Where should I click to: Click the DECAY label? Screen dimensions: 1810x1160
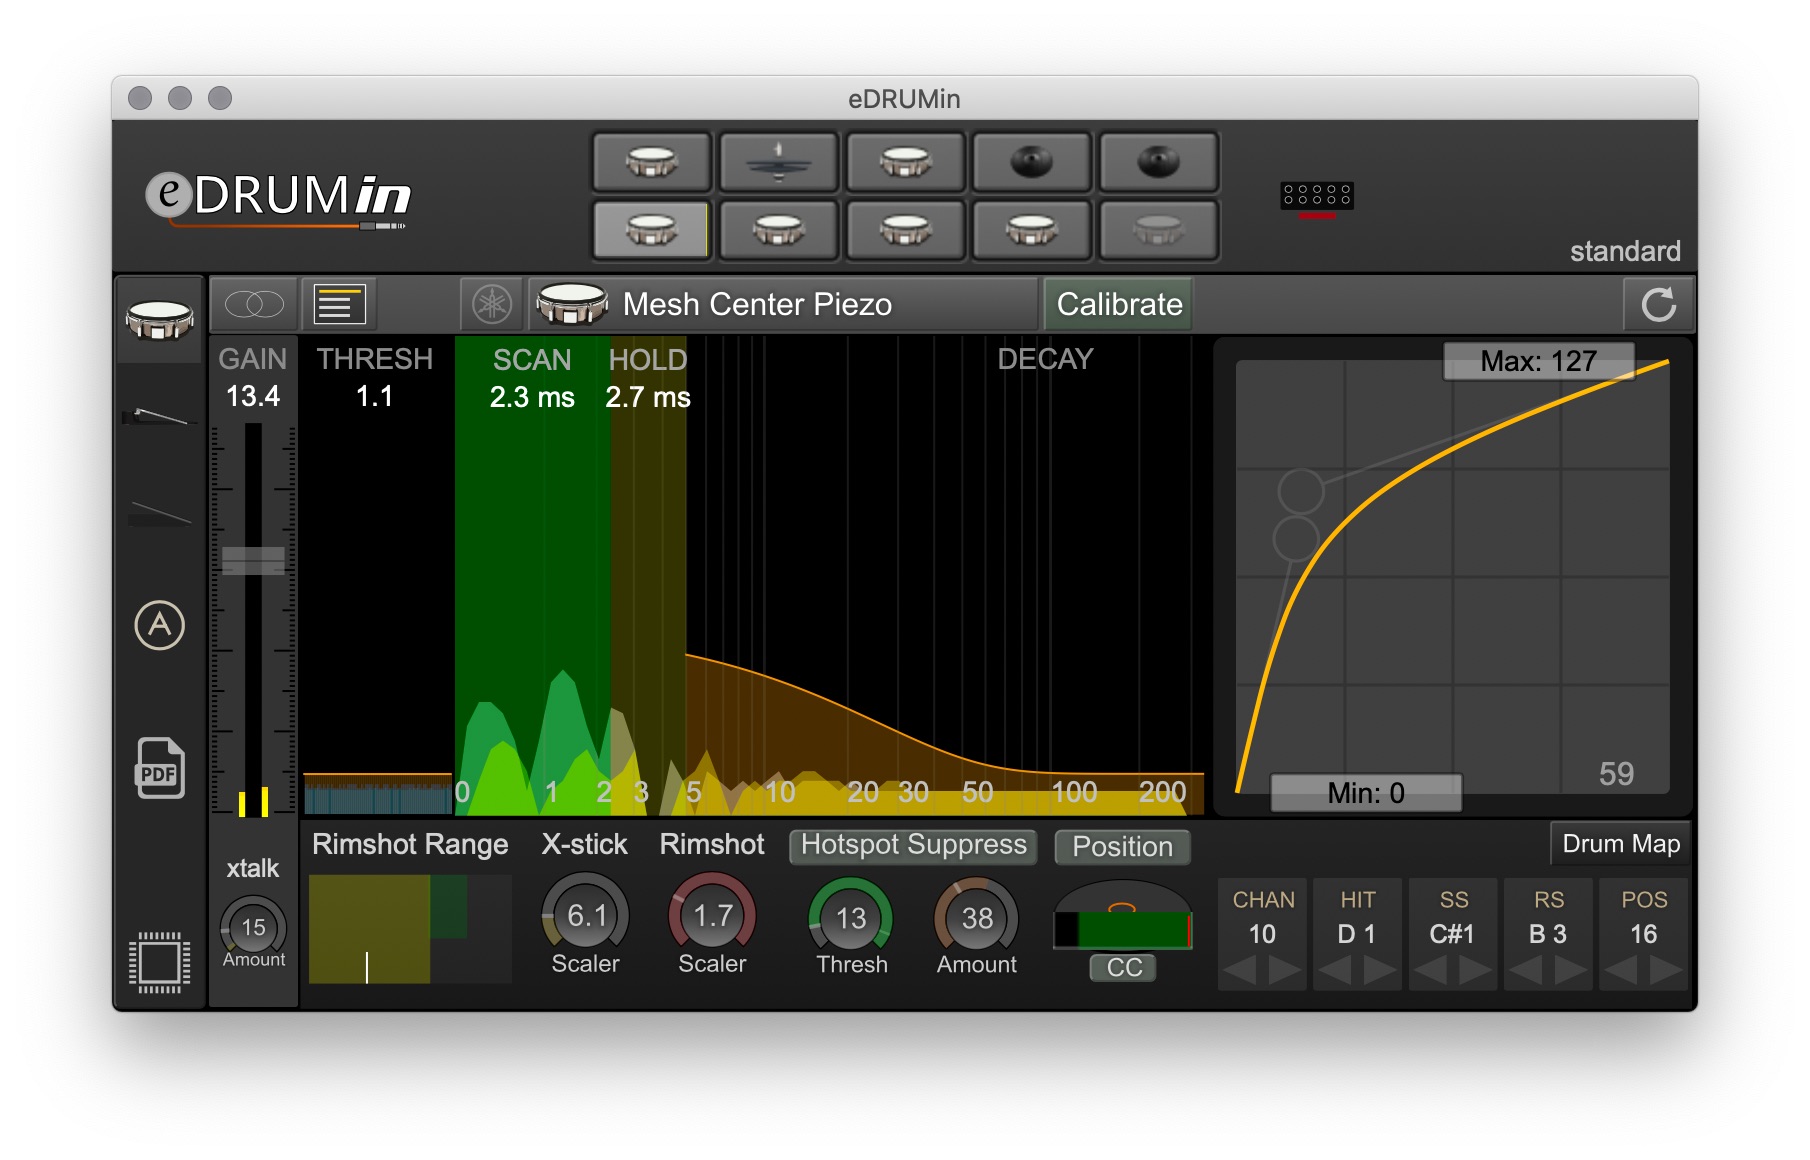coord(1045,359)
